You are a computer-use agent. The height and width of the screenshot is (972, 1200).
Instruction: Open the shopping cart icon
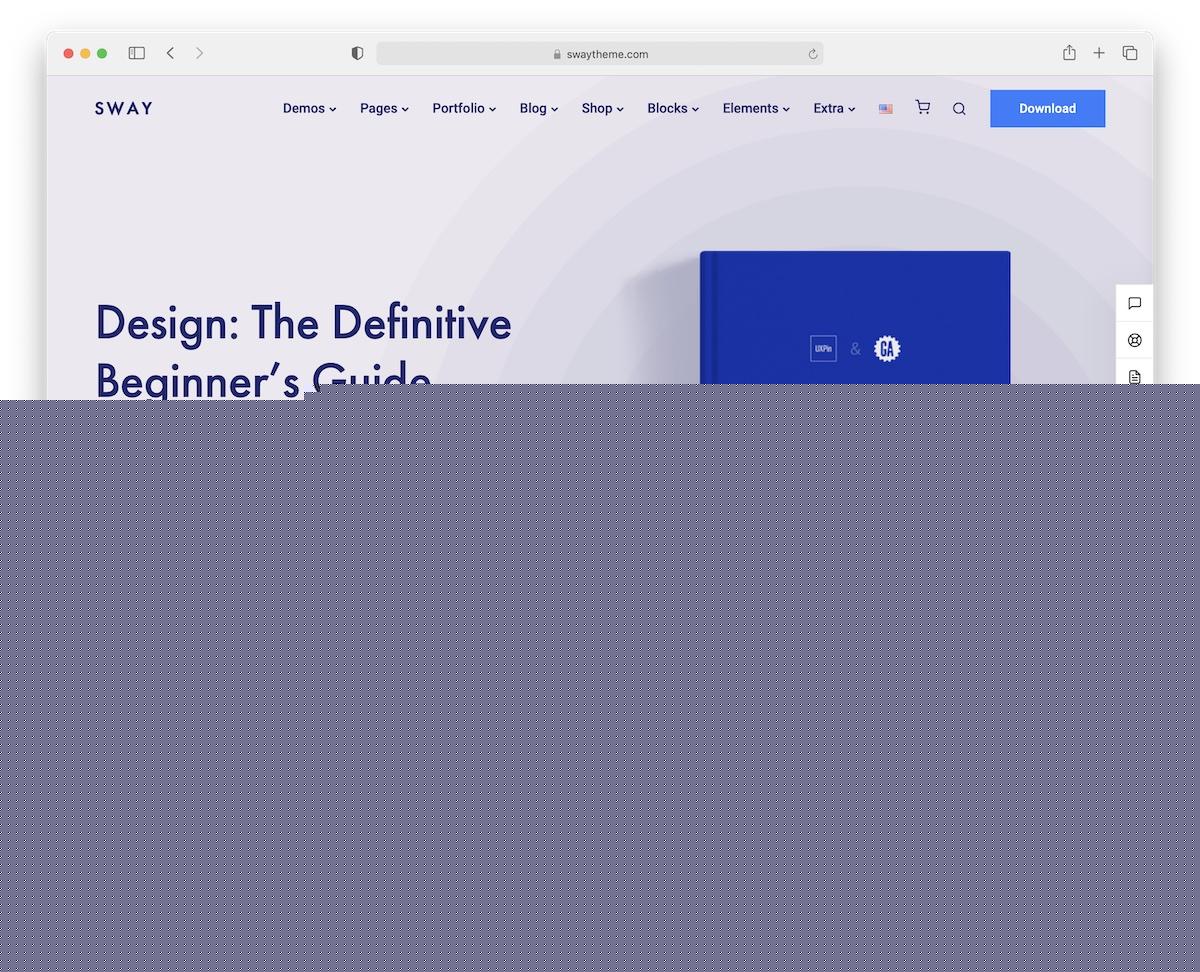tap(923, 108)
